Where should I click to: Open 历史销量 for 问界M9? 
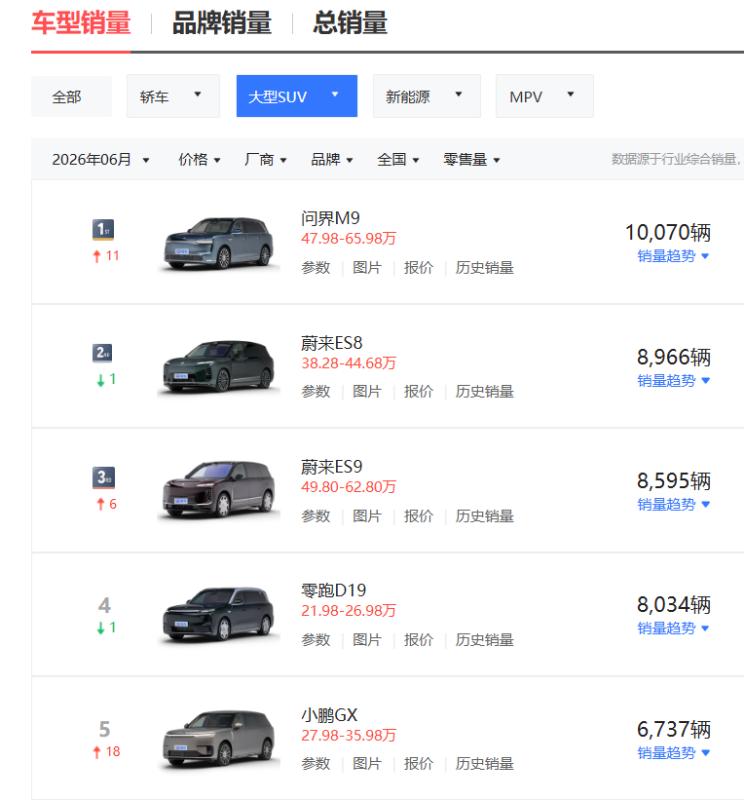click(484, 267)
